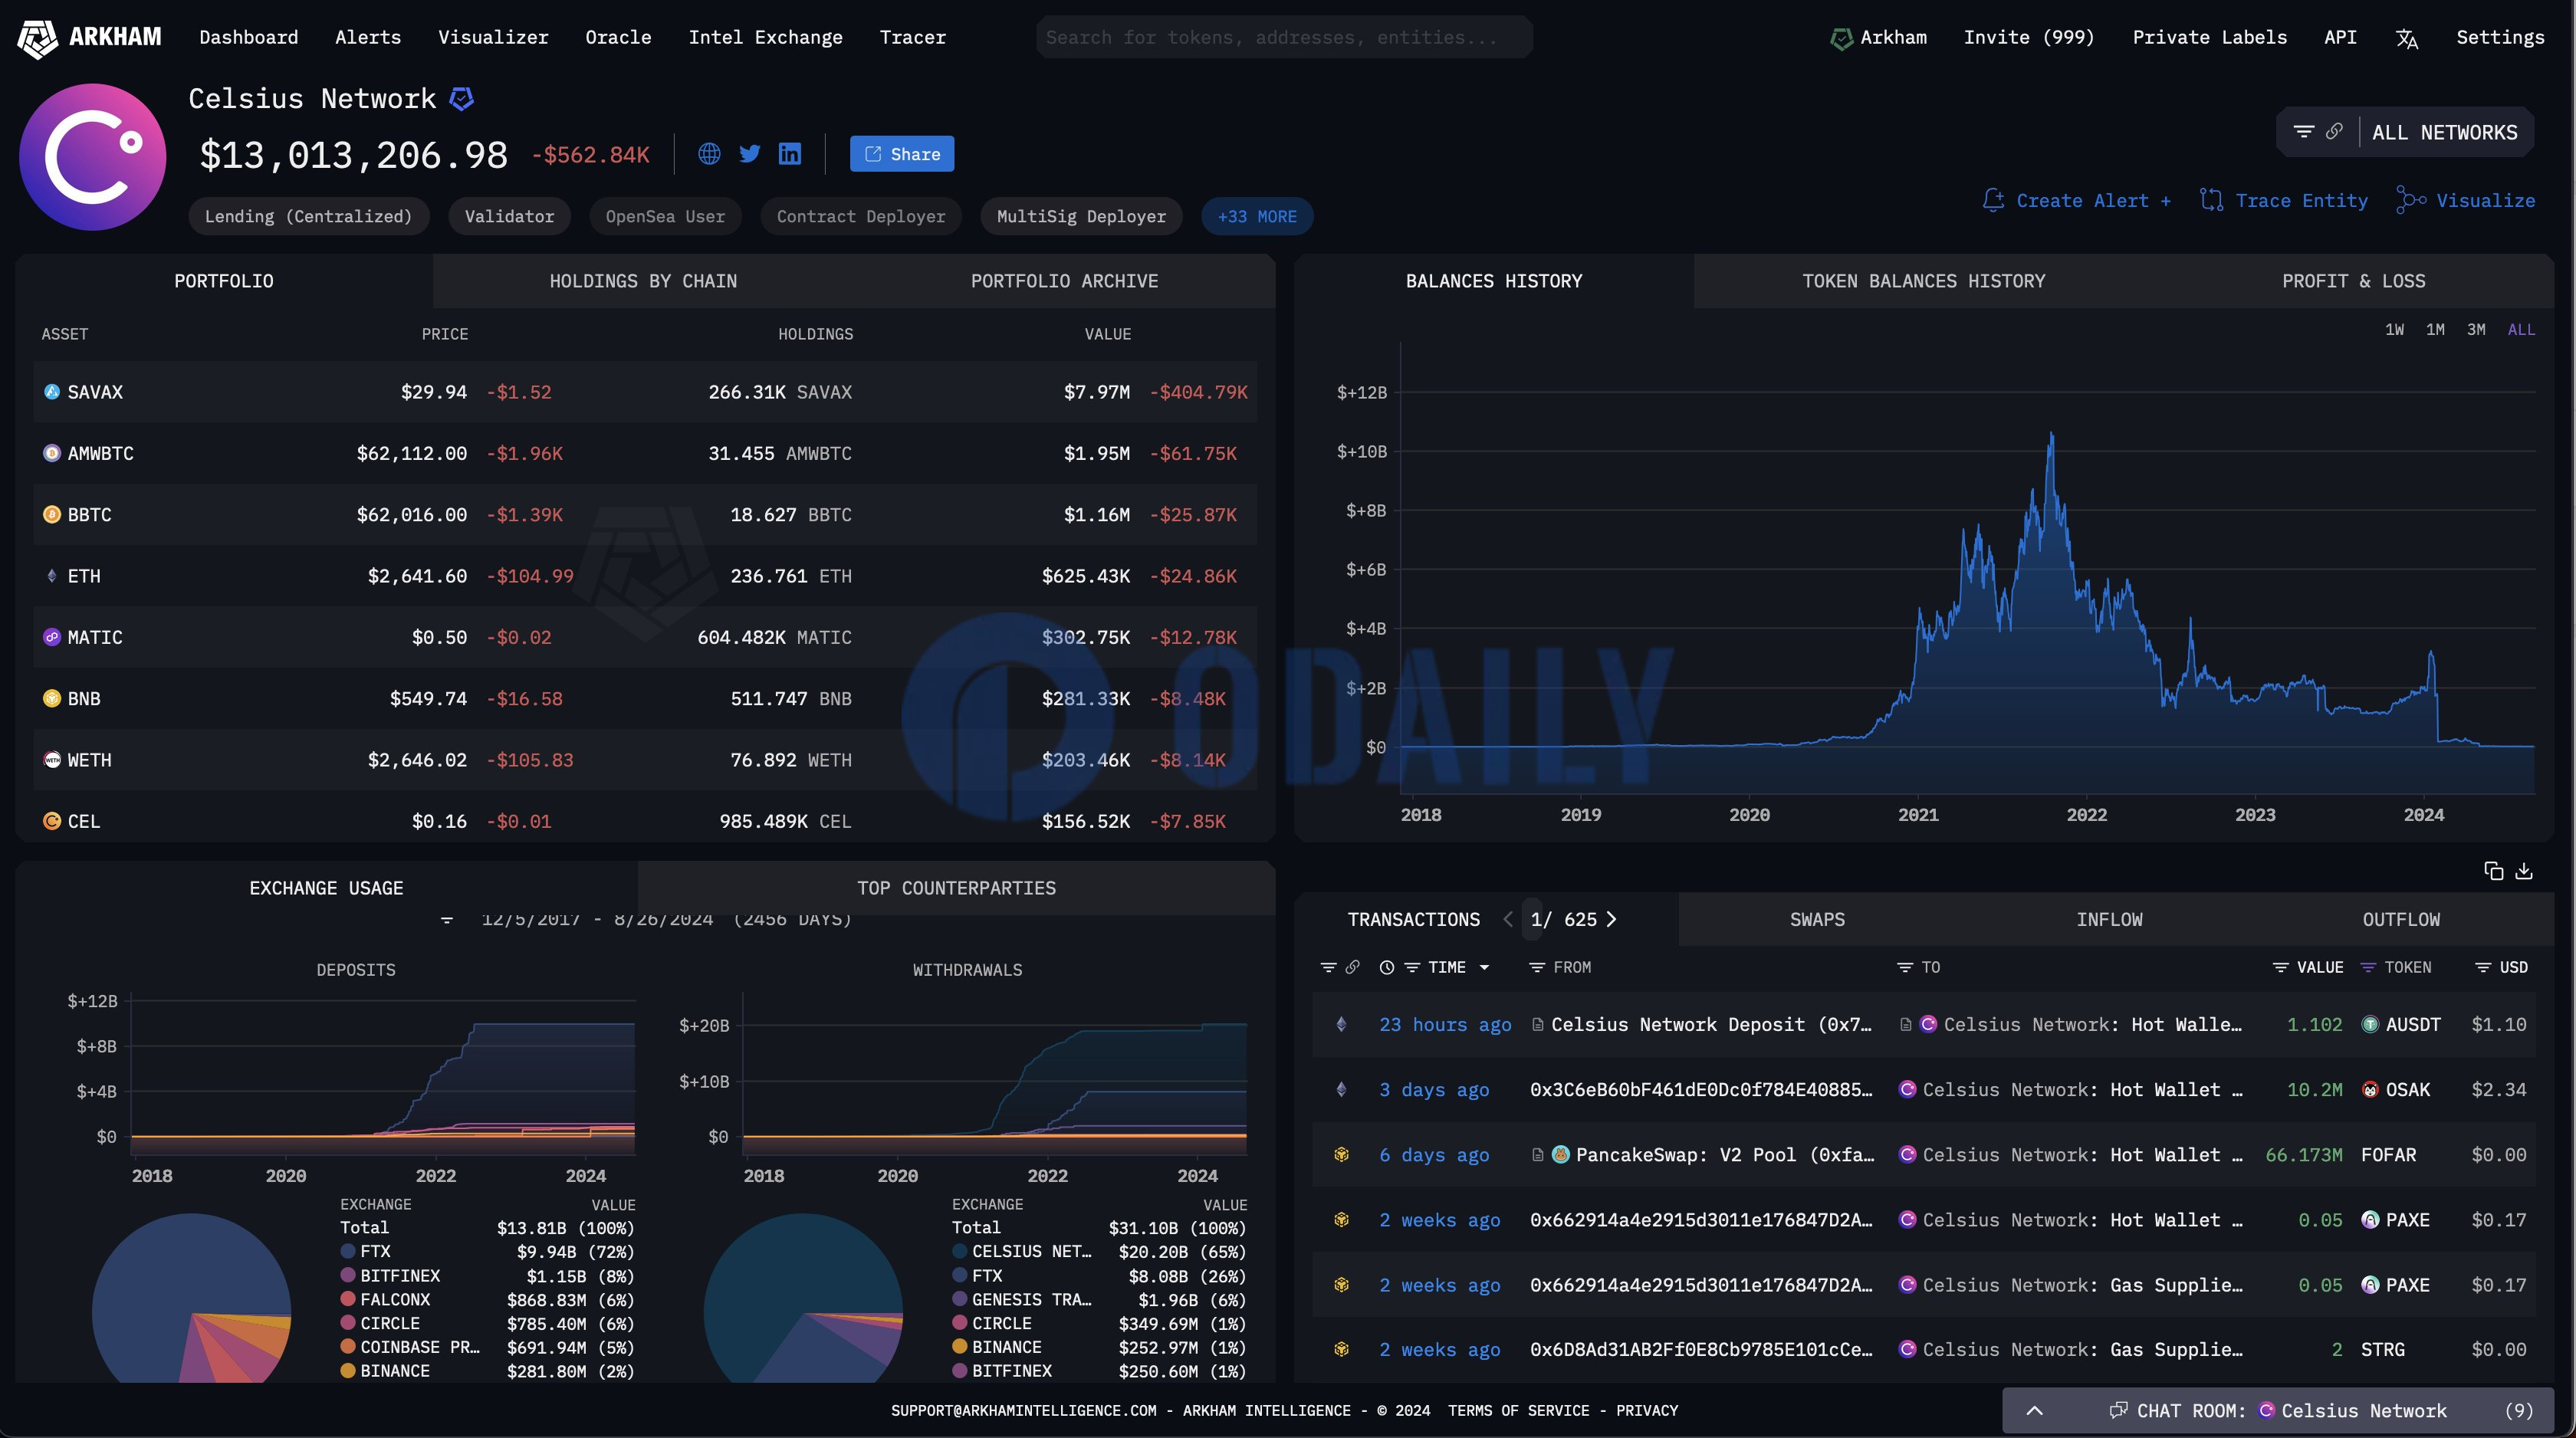Image resolution: width=2576 pixels, height=1438 pixels.
Task: Open the Celsius Network Twitter icon
Action: 750,154
